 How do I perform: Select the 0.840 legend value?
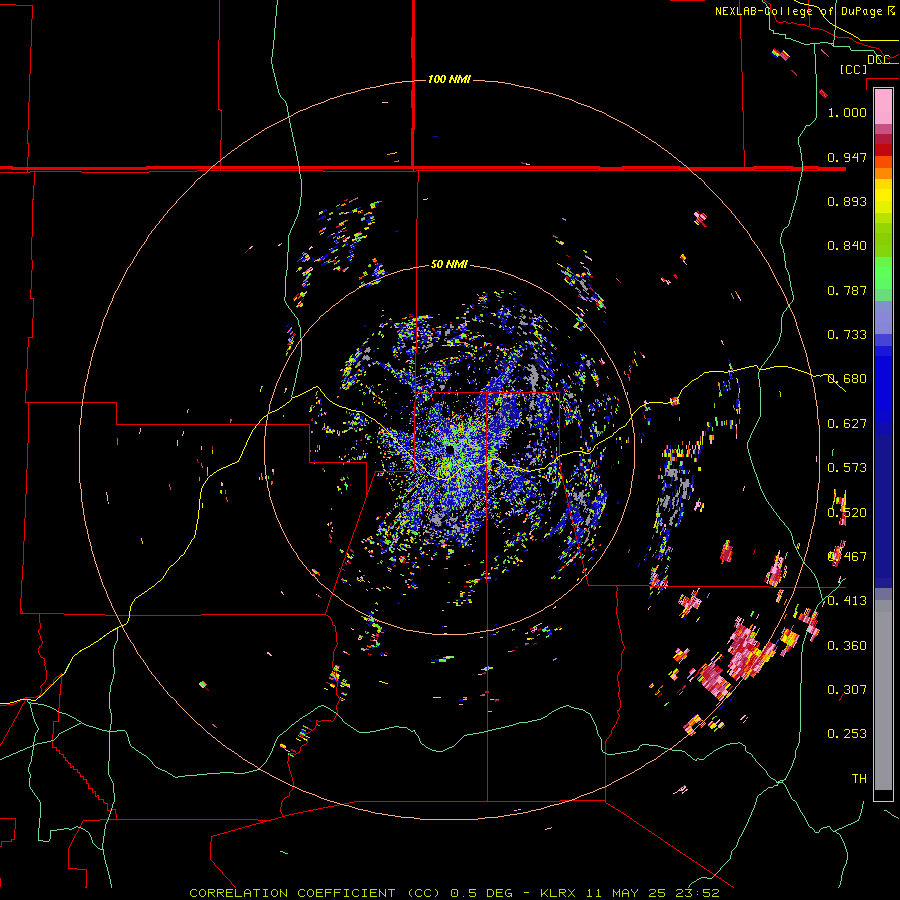[847, 246]
